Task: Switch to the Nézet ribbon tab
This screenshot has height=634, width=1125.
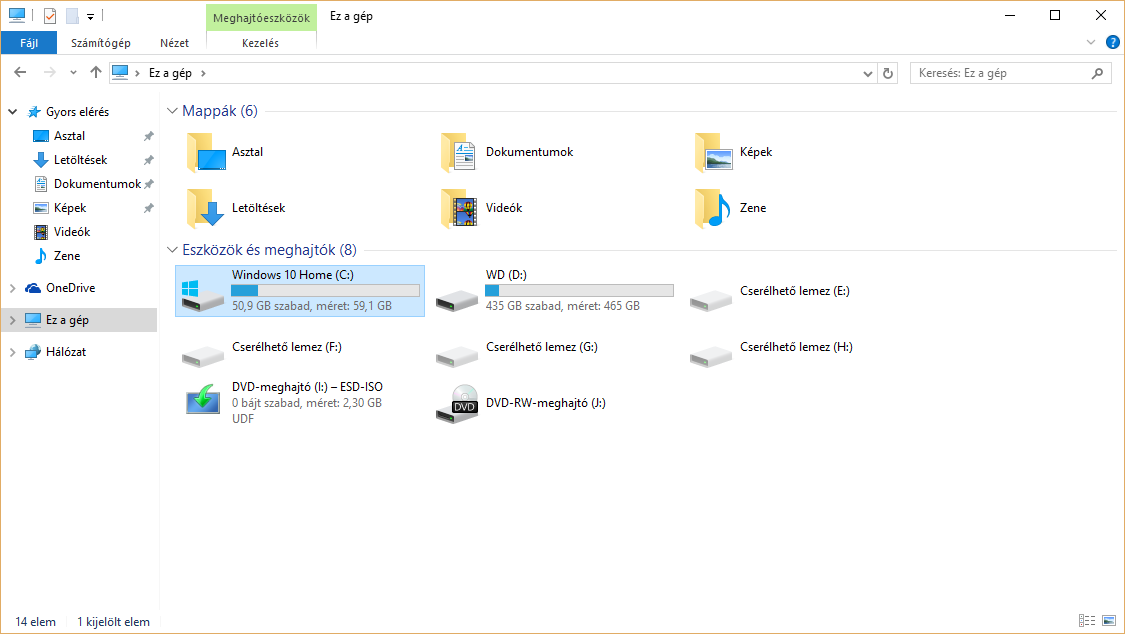Action: [174, 43]
